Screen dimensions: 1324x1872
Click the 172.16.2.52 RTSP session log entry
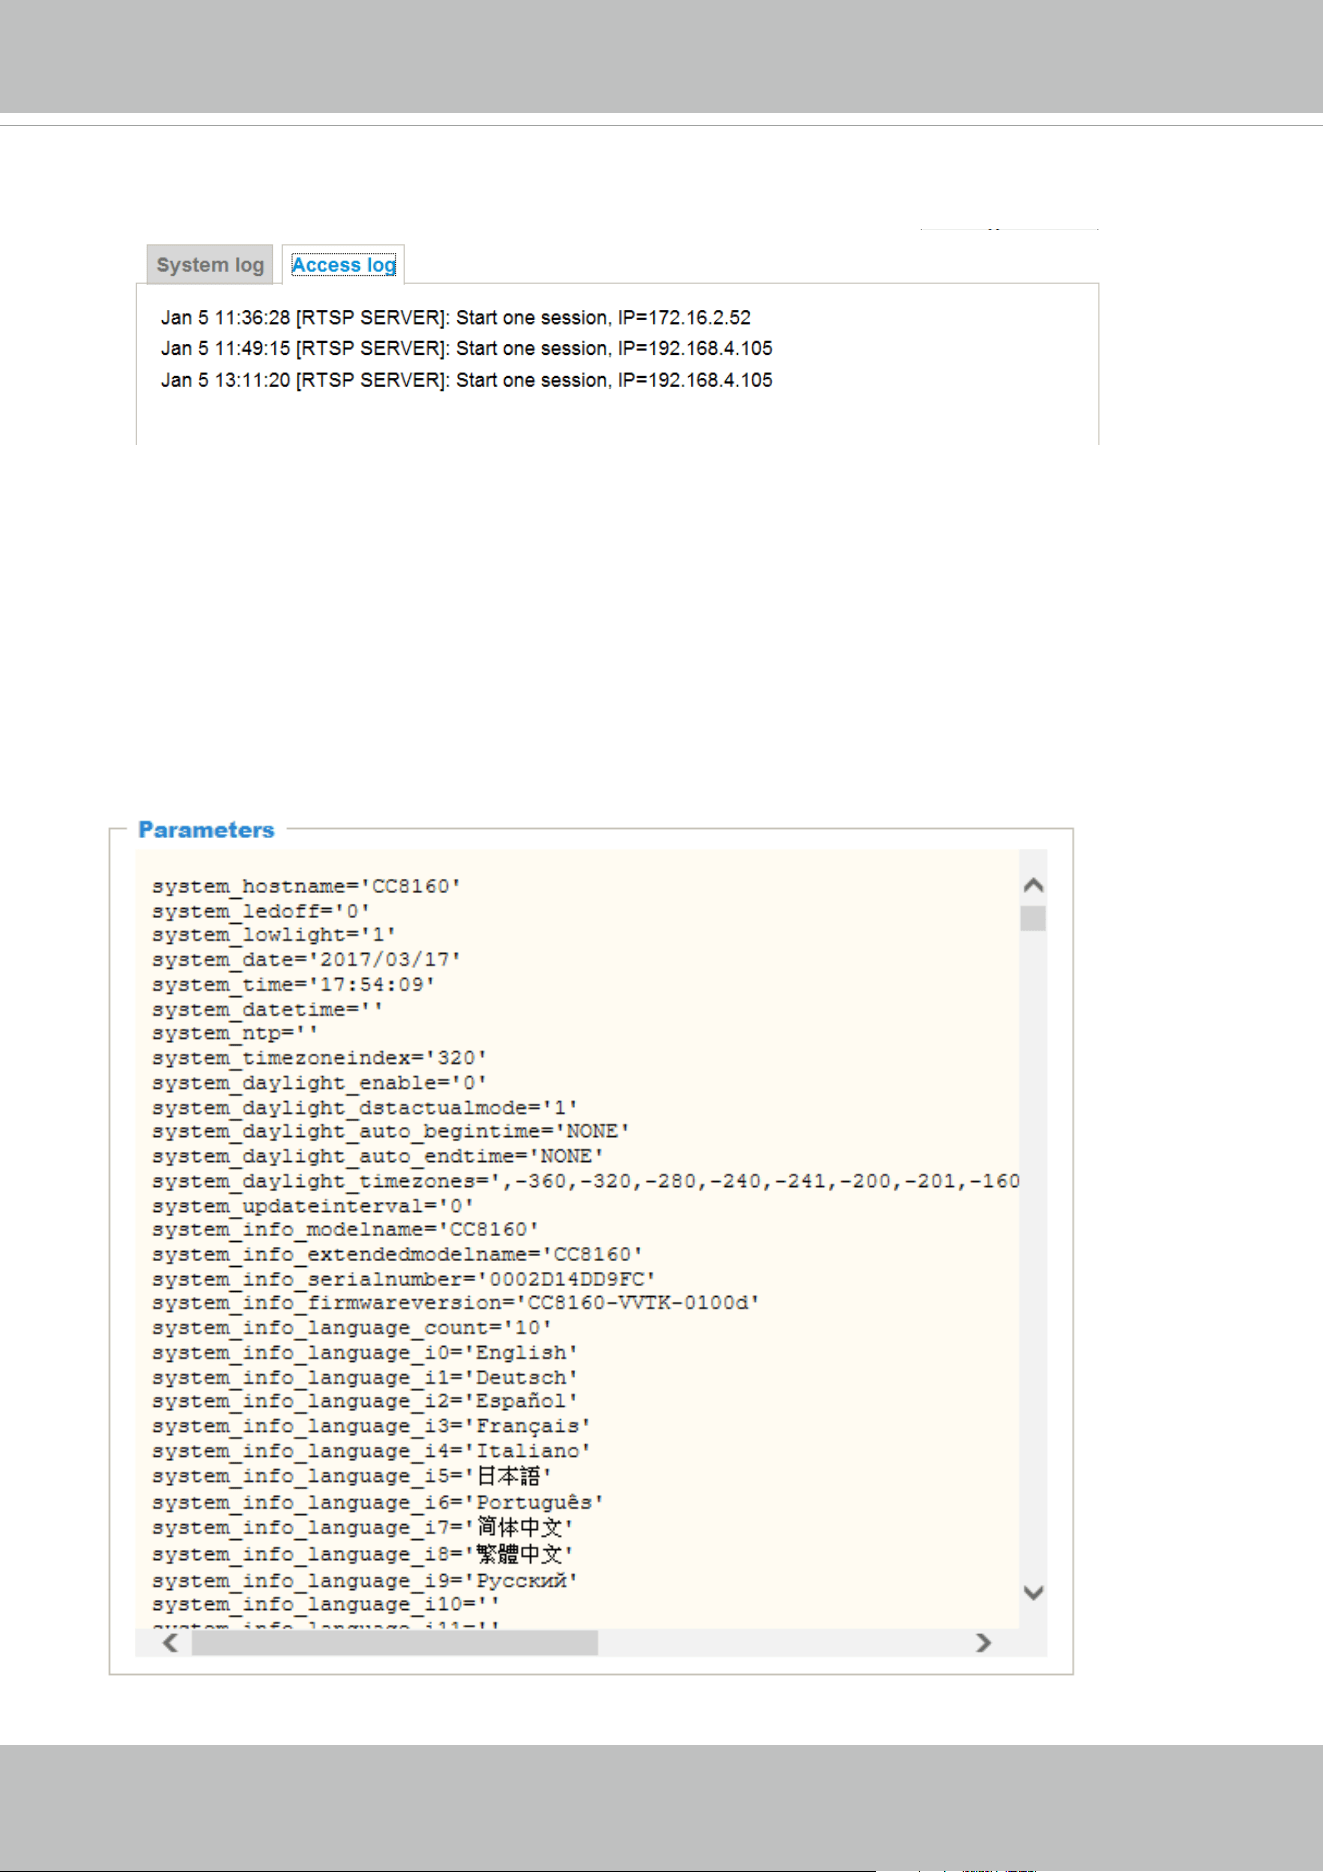pyautogui.click(x=456, y=318)
